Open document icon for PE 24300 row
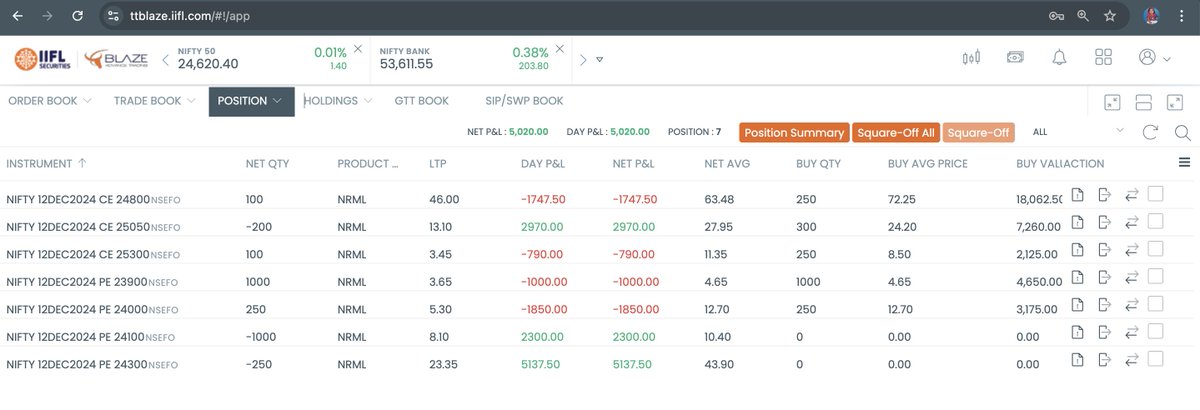The image size is (1200, 410). (1077, 359)
